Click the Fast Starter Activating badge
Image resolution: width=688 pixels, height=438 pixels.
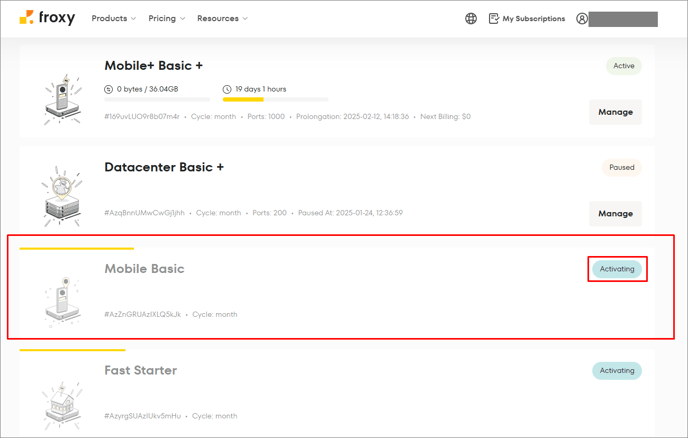click(x=617, y=370)
